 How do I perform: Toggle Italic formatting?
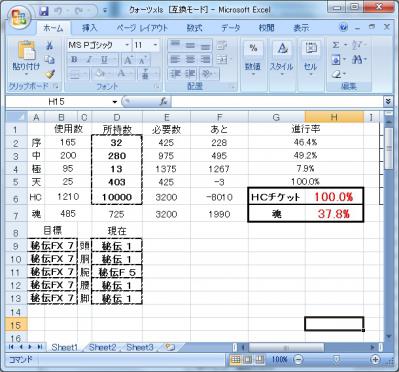[x=89, y=60]
